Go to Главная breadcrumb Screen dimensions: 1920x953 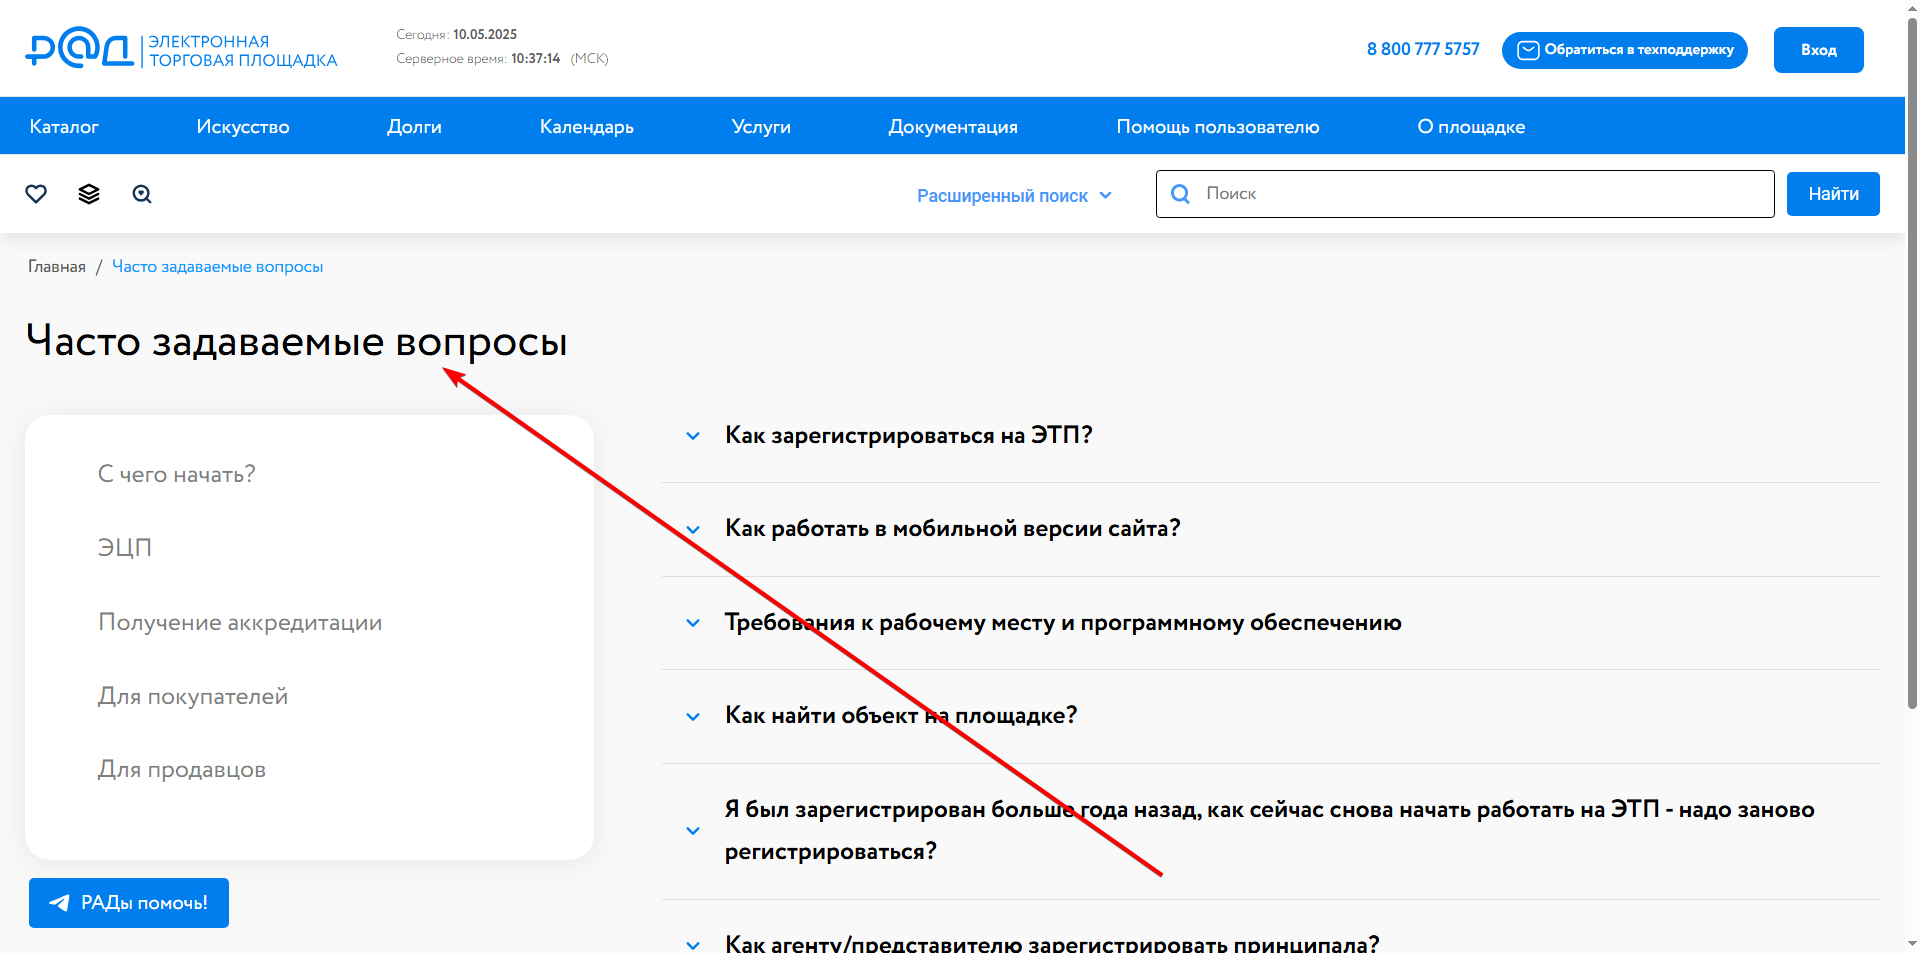[57, 267]
